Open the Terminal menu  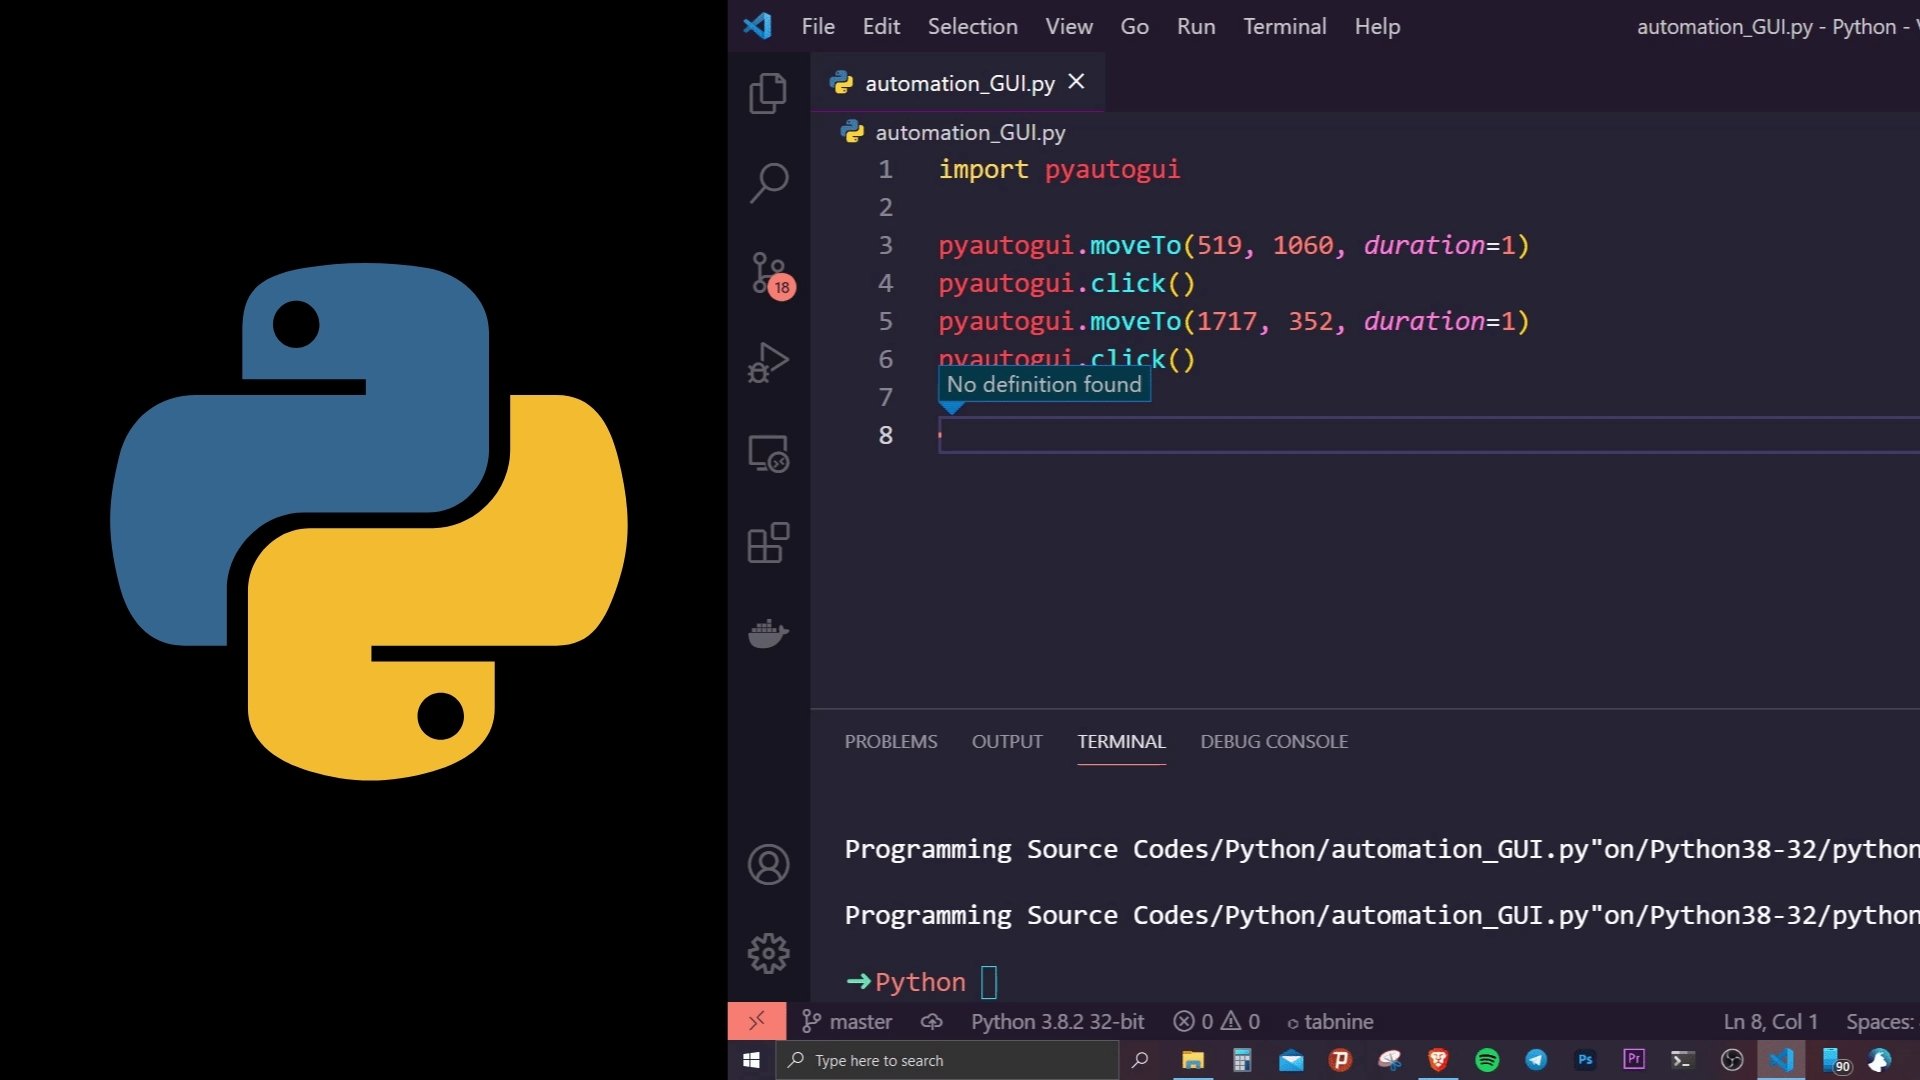coord(1284,27)
